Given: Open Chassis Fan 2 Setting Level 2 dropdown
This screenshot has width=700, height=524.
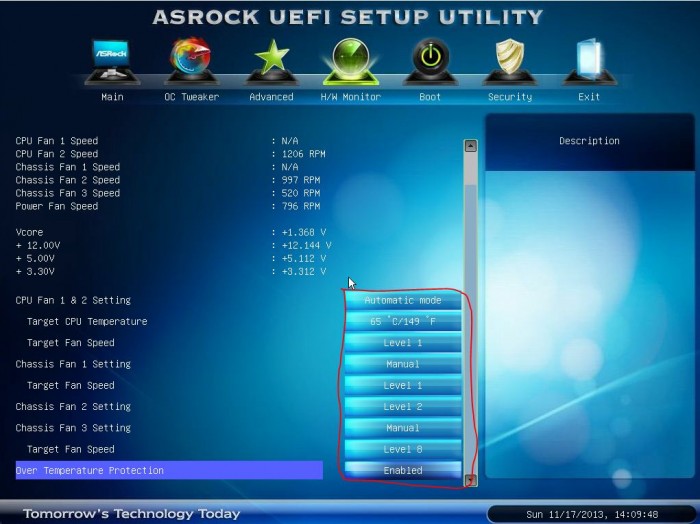Looking at the screenshot, I should [403, 407].
